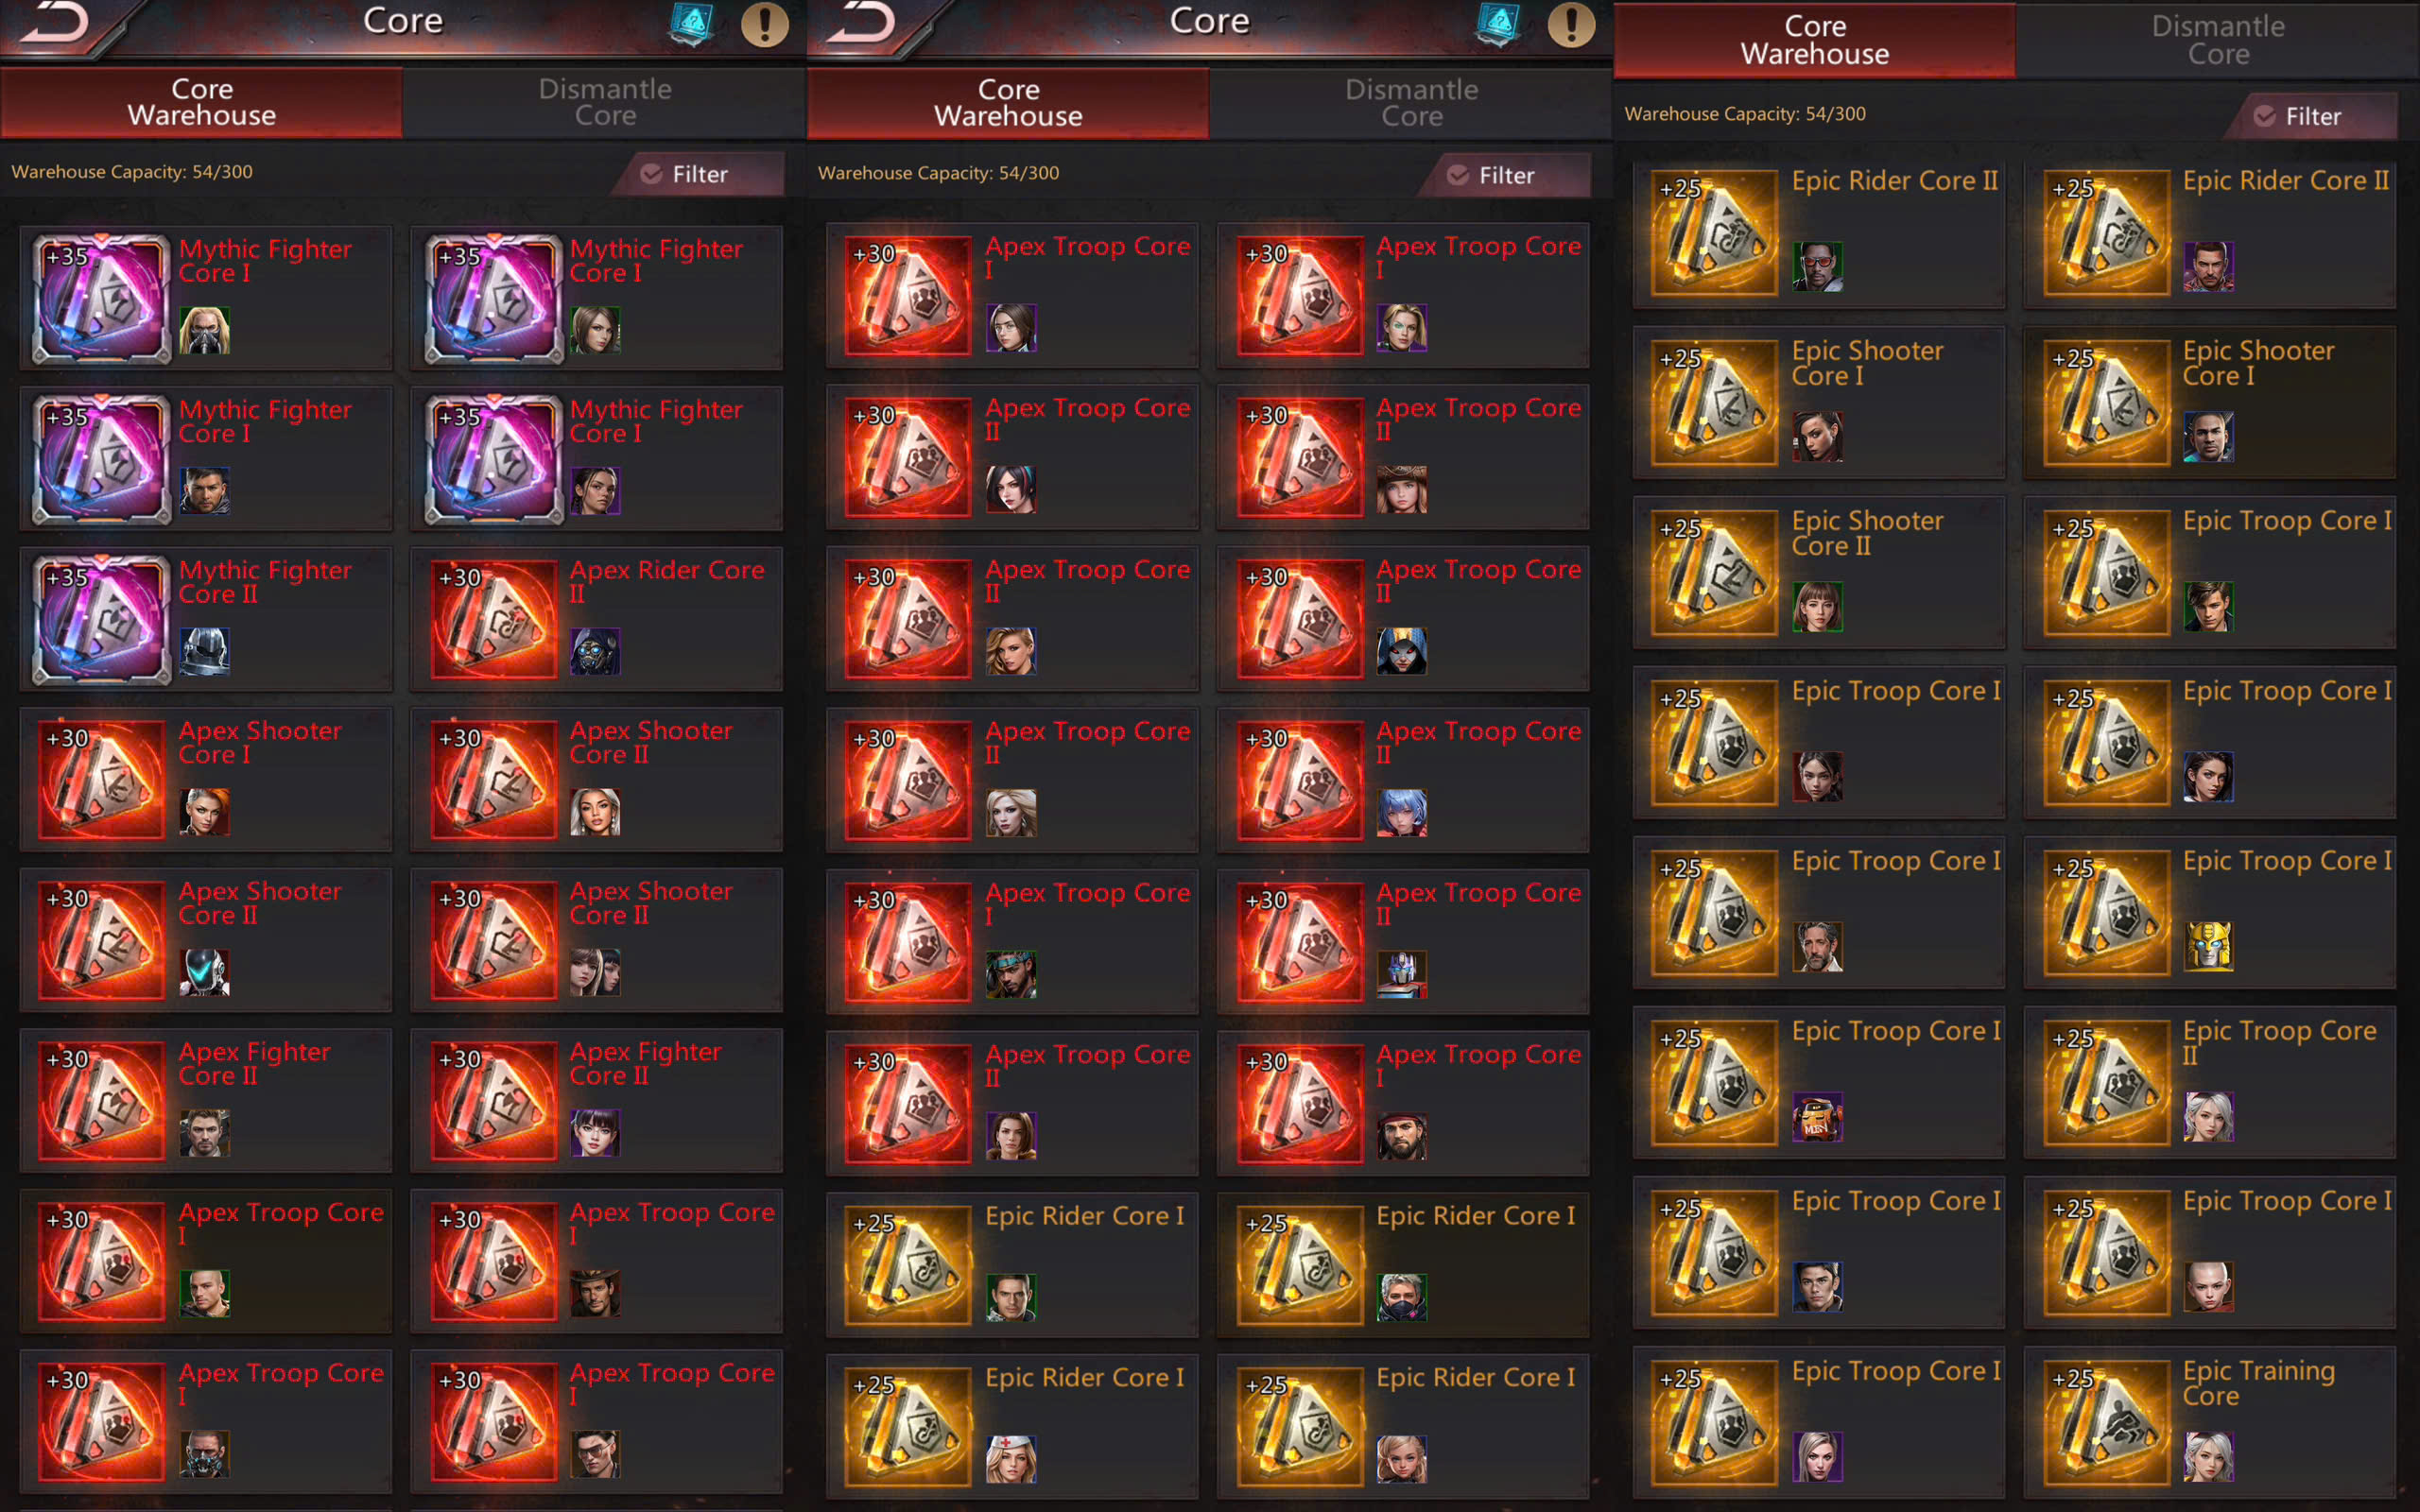Open the blue help icon in the middle panel
The image size is (2420, 1512).
1497,24
